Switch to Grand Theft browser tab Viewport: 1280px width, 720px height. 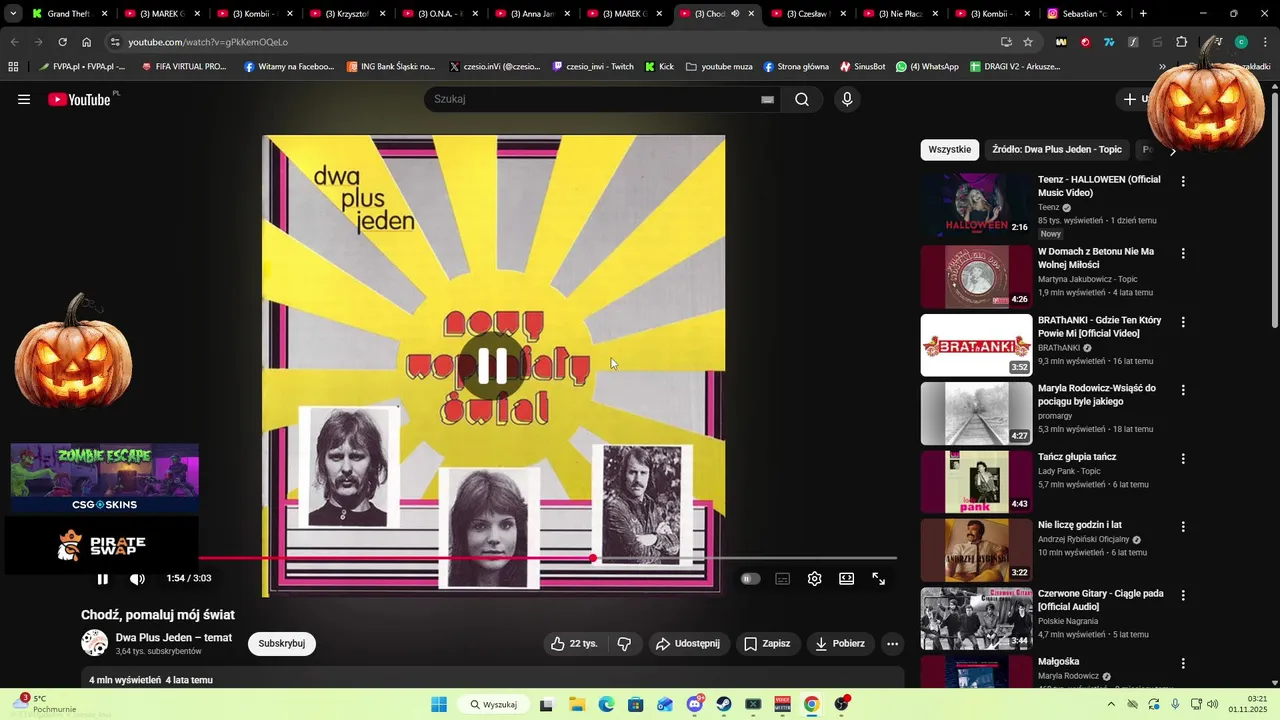[69, 14]
